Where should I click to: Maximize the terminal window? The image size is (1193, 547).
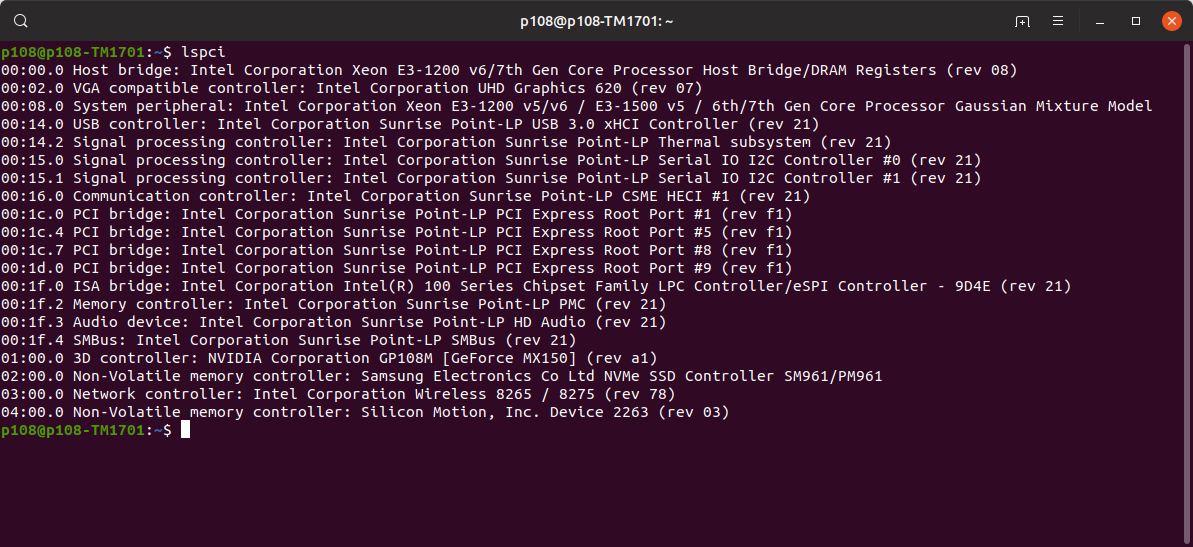(1136, 21)
